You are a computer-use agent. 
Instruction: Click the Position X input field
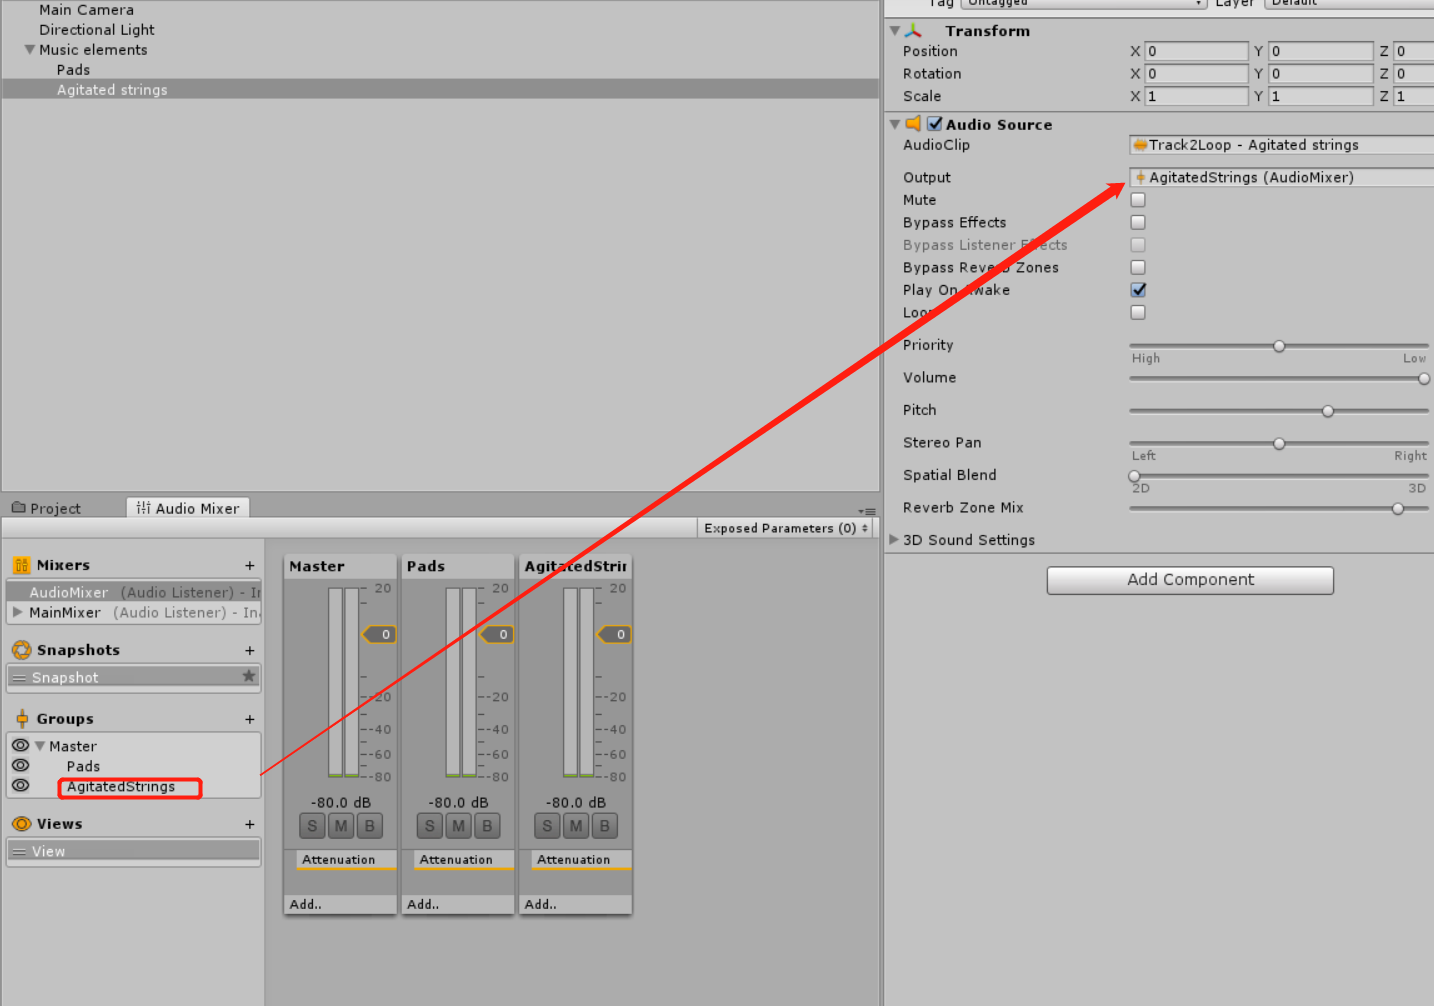[1196, 51]
